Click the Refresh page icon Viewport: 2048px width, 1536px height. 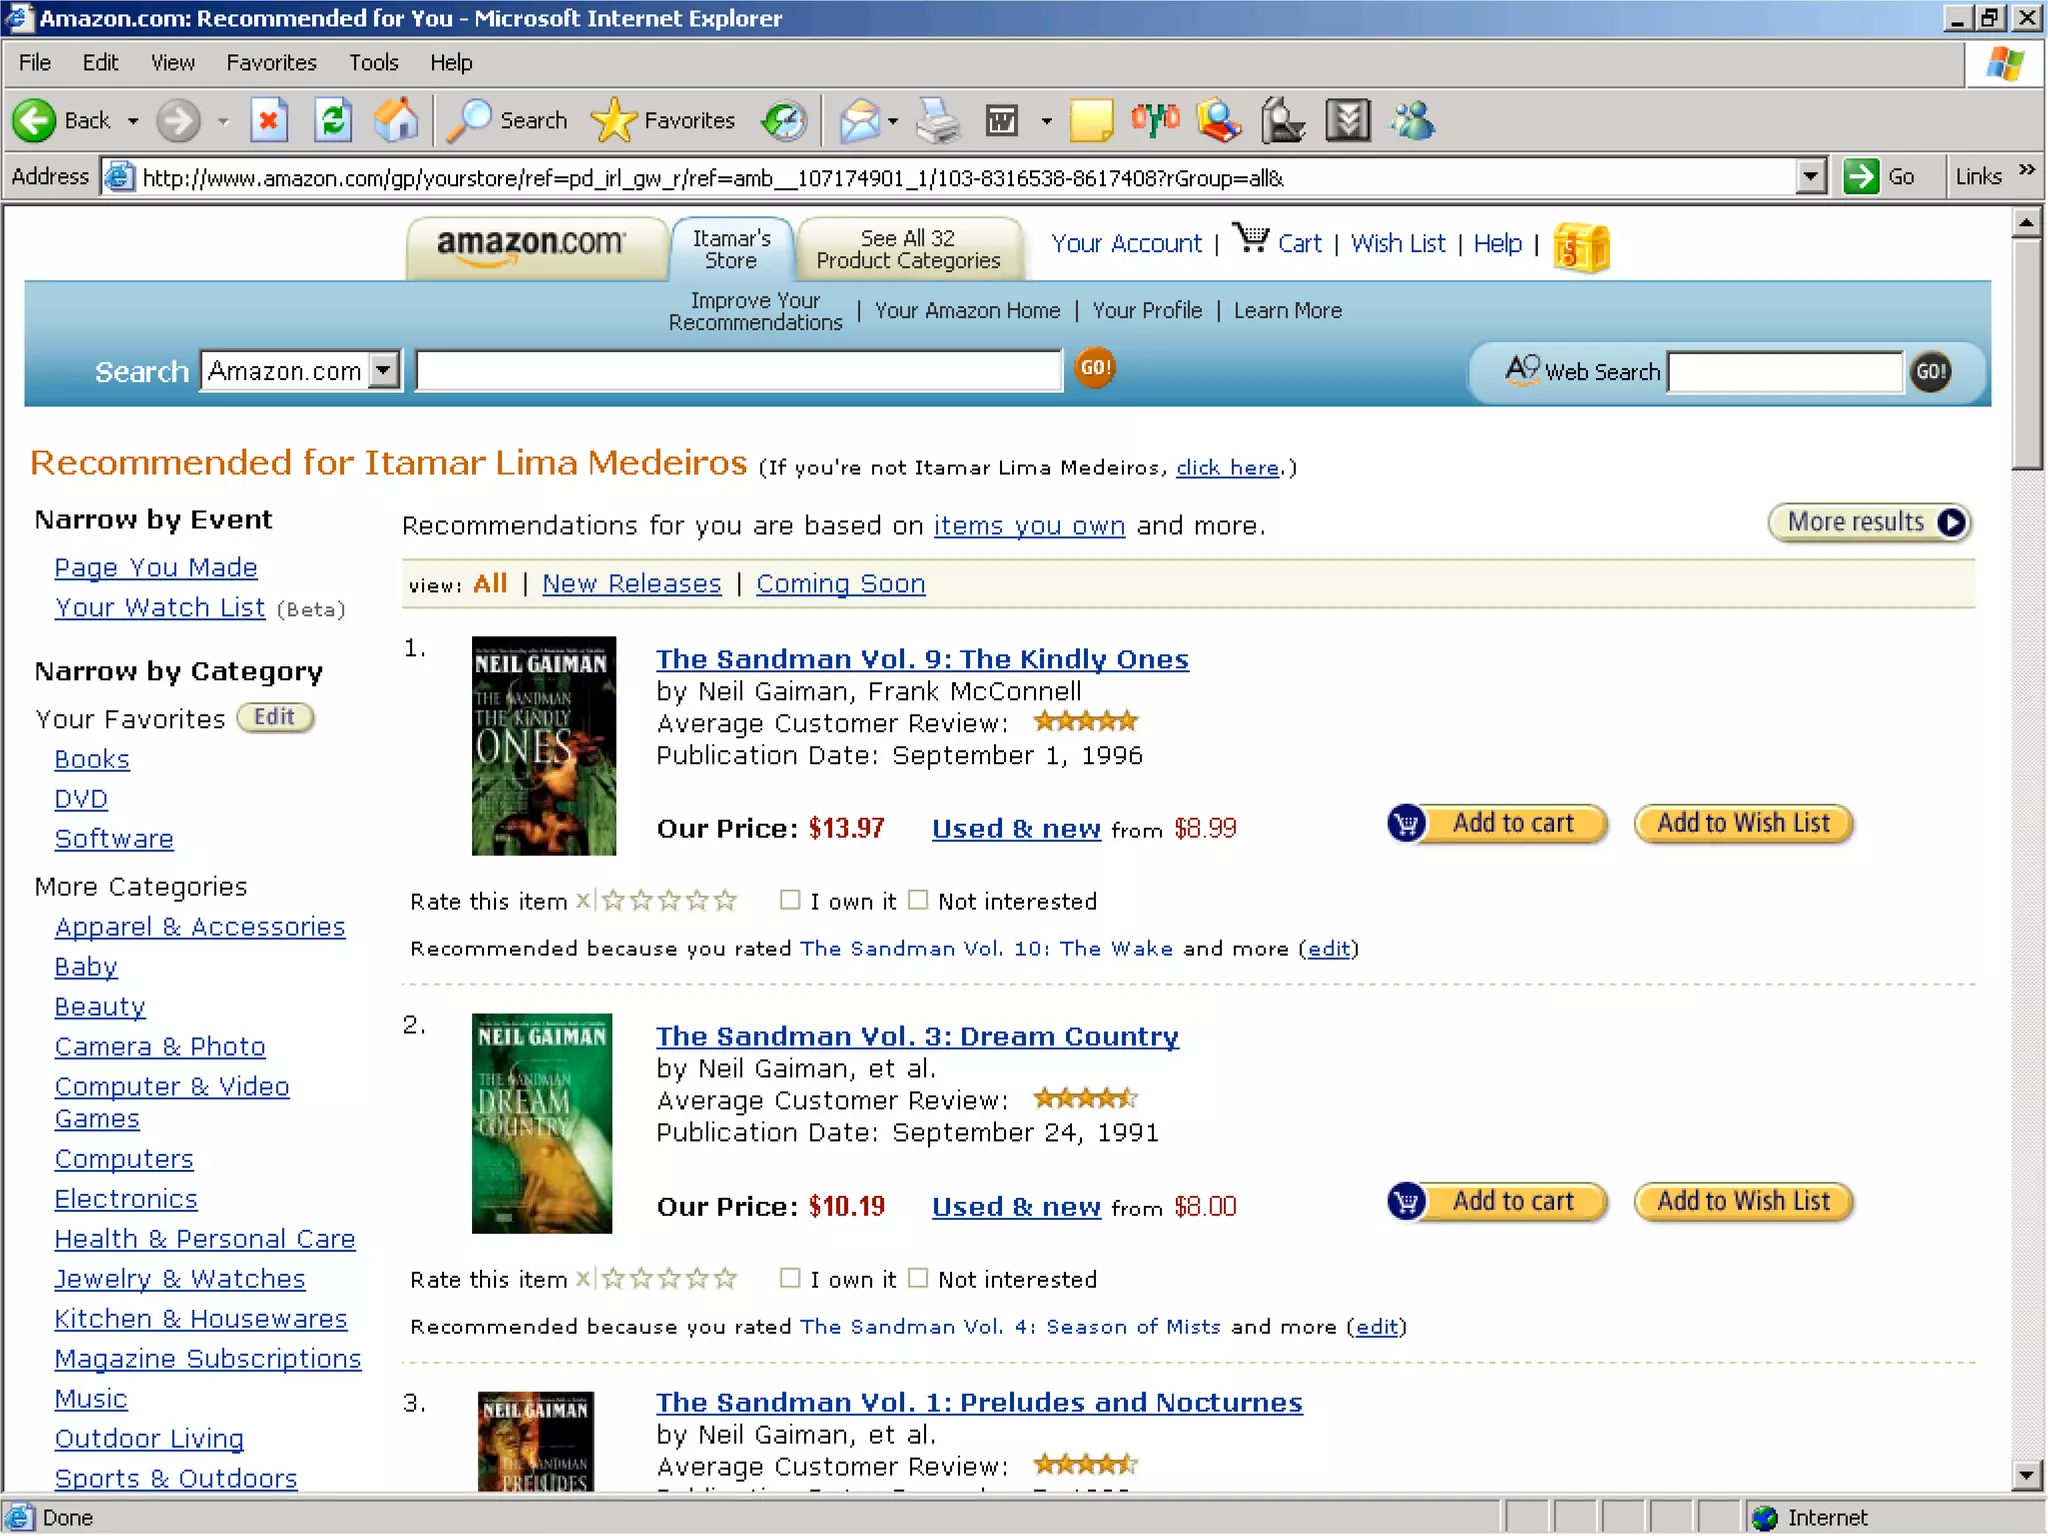(x=333, y=121)
